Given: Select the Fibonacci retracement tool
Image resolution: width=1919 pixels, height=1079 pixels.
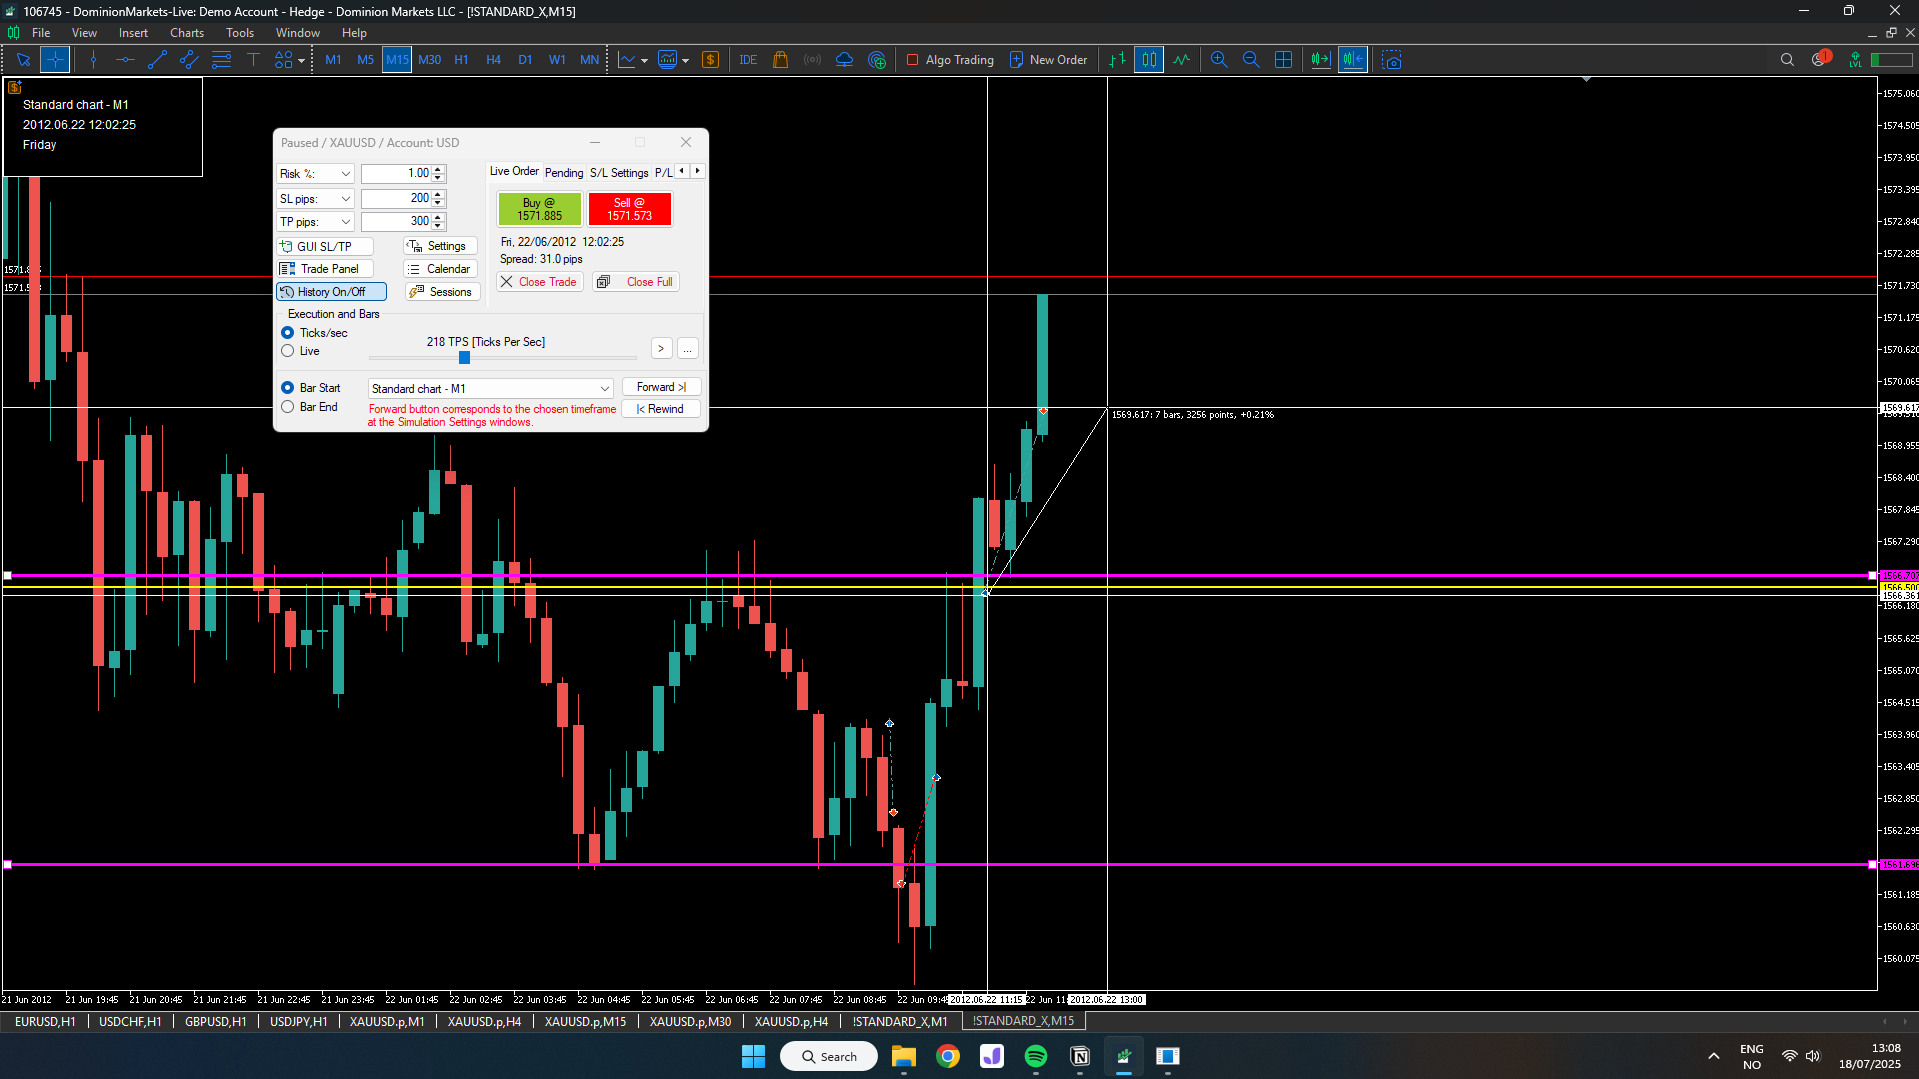Looking at the screenshot, I should tap(221, 60).
